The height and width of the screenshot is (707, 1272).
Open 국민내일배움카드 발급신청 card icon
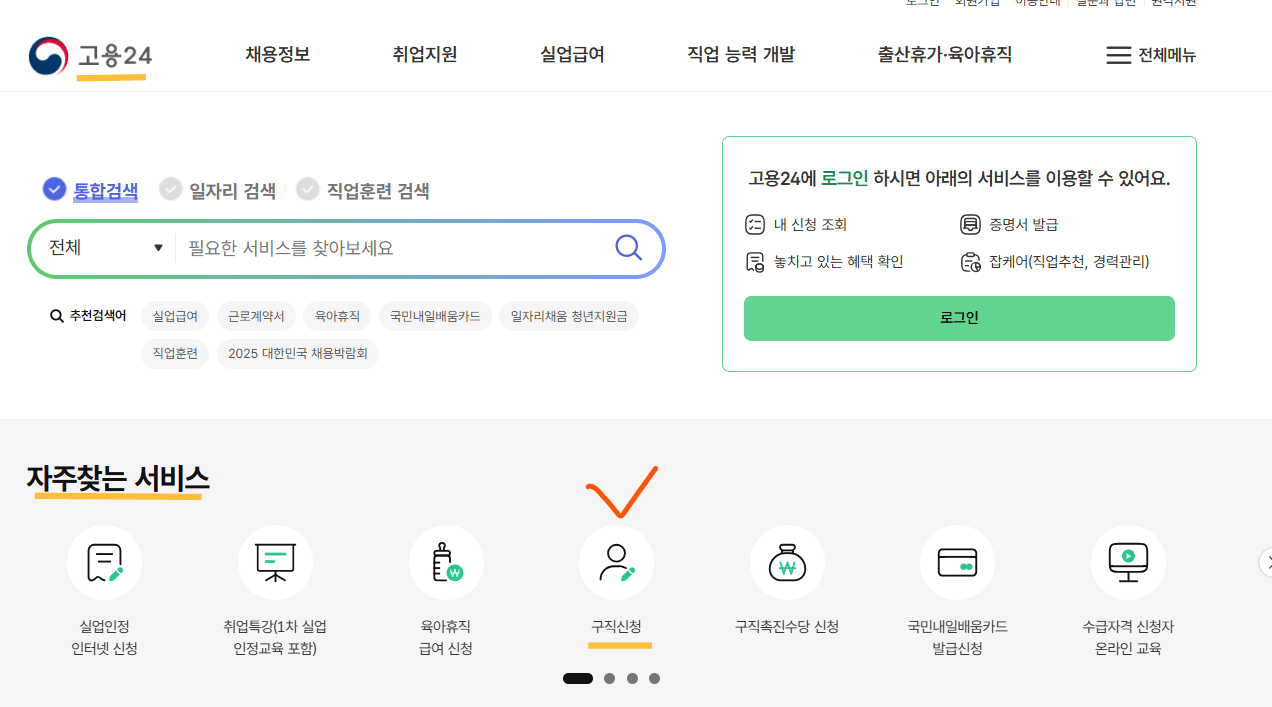958,562
